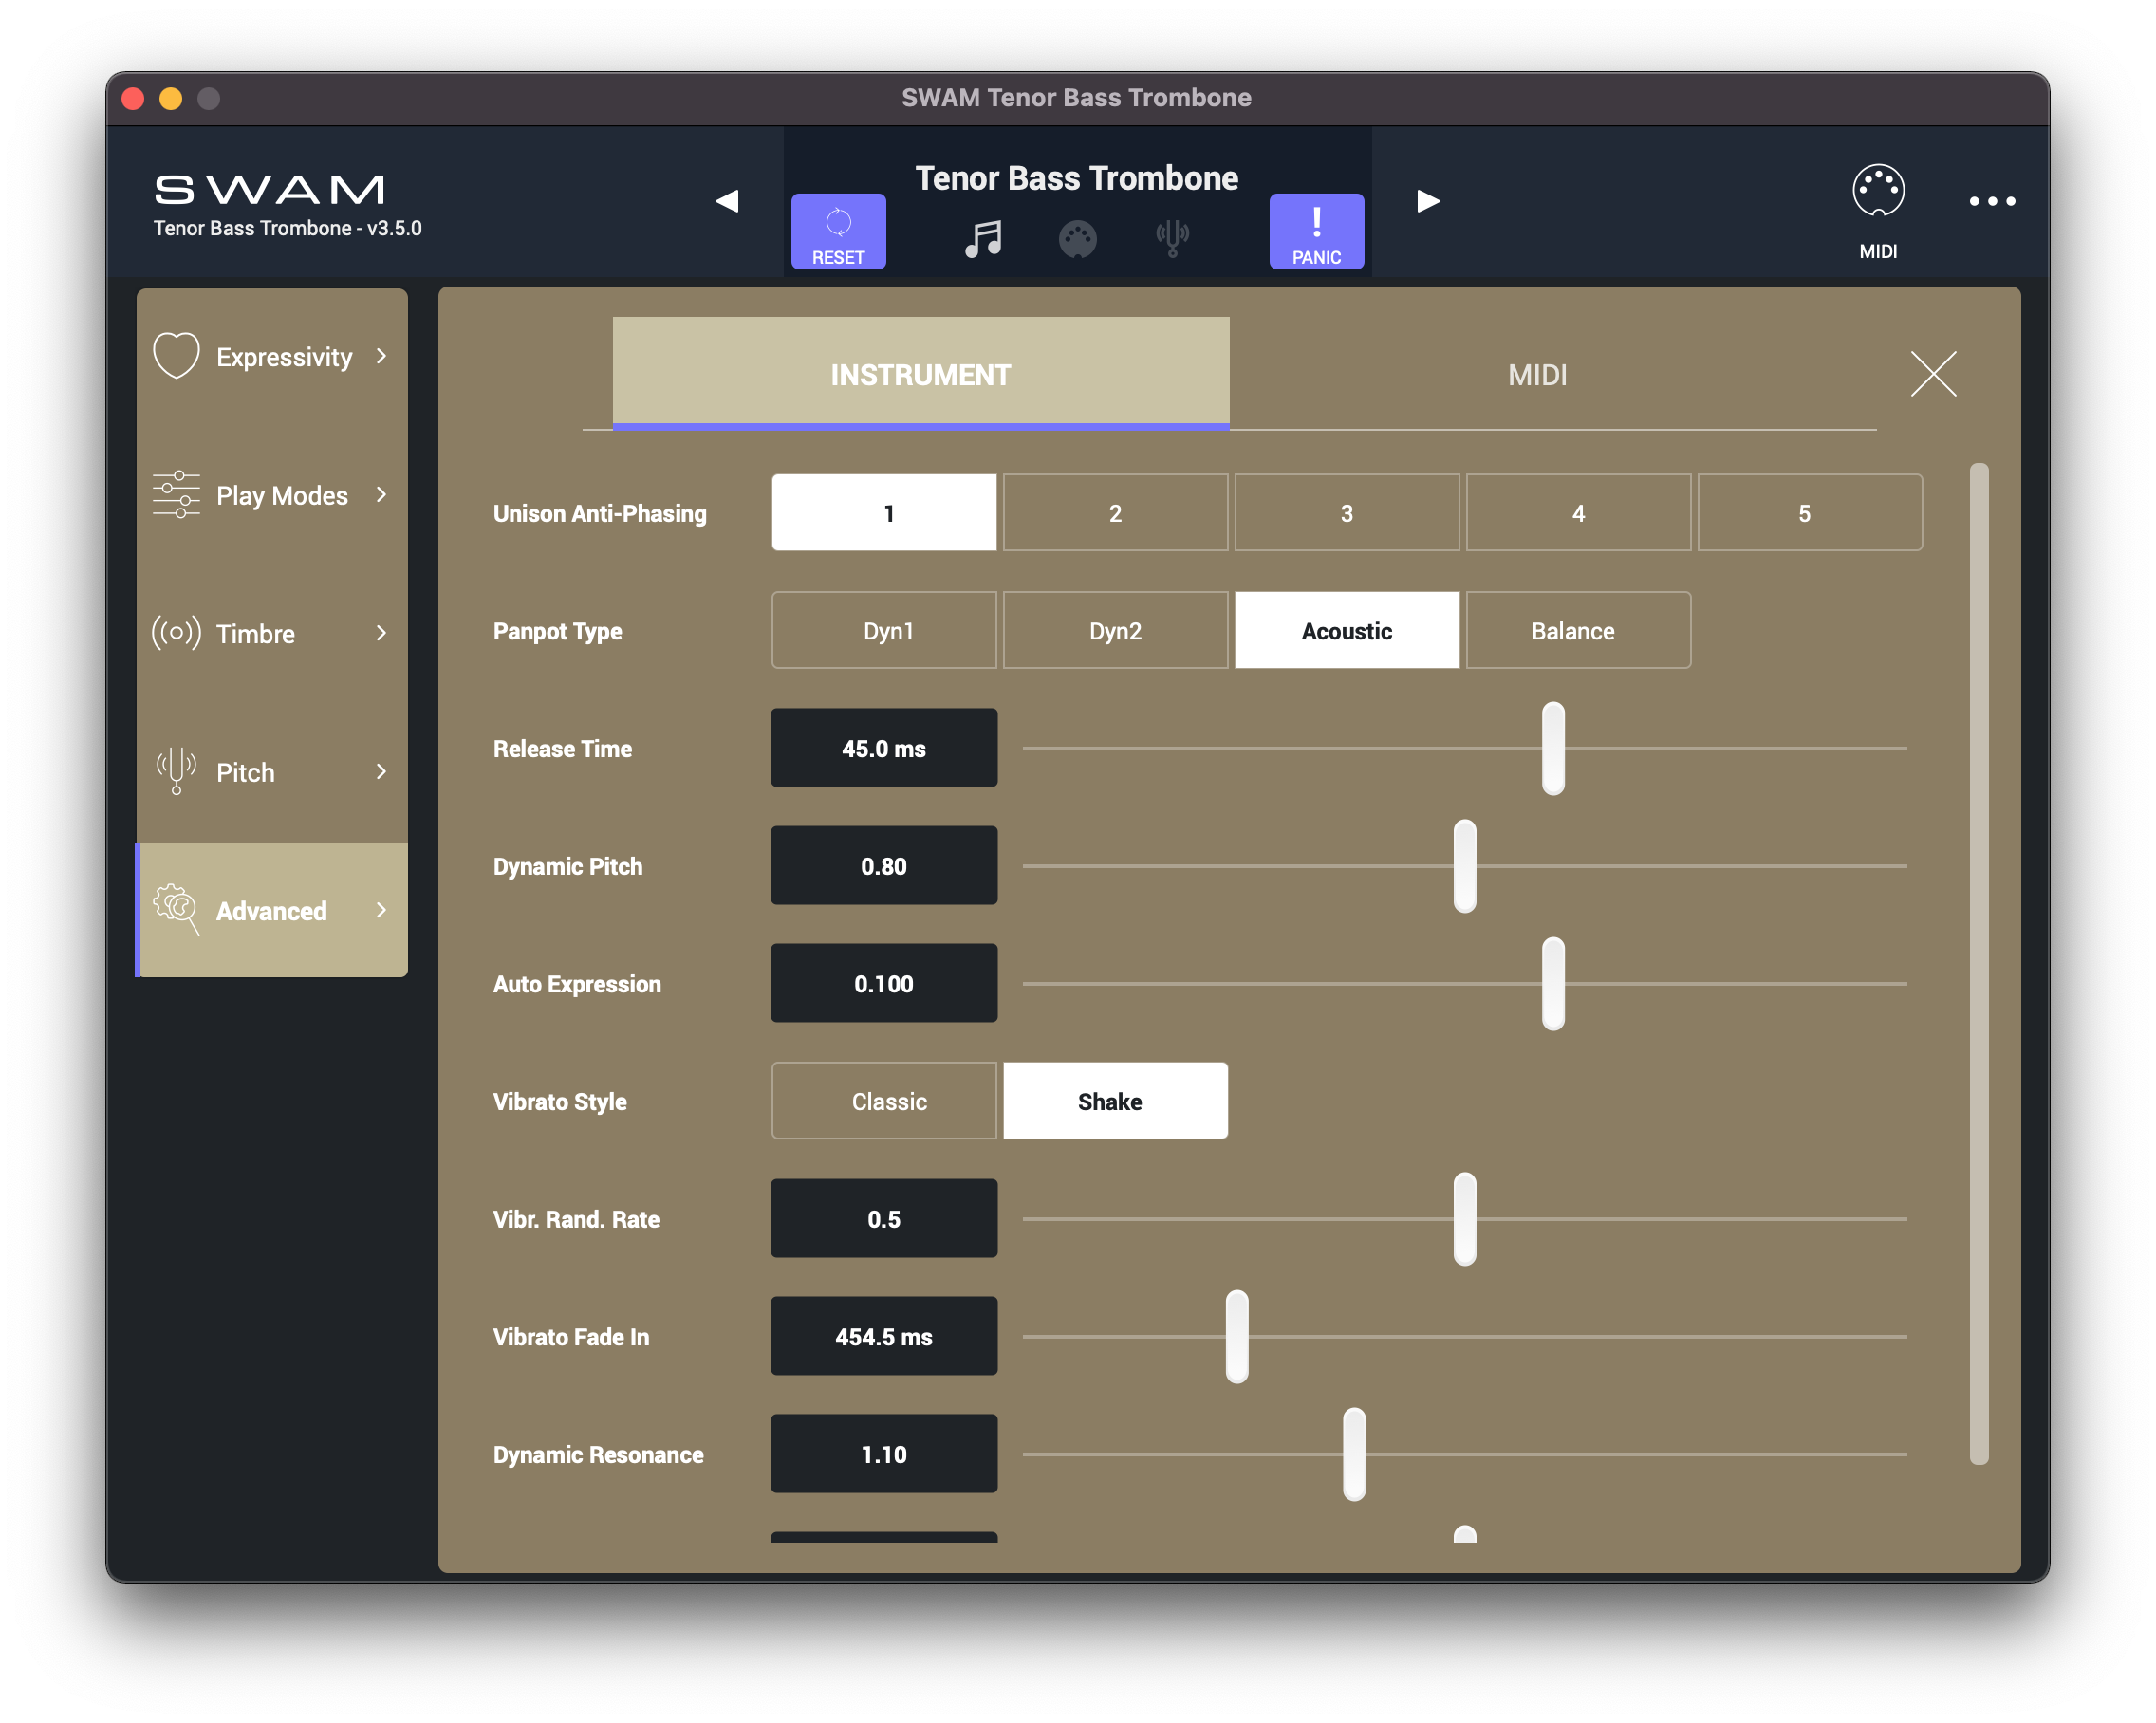Click the Vibrato Fade In slider handle

pyautogui.click(x=1236, y=1336)
